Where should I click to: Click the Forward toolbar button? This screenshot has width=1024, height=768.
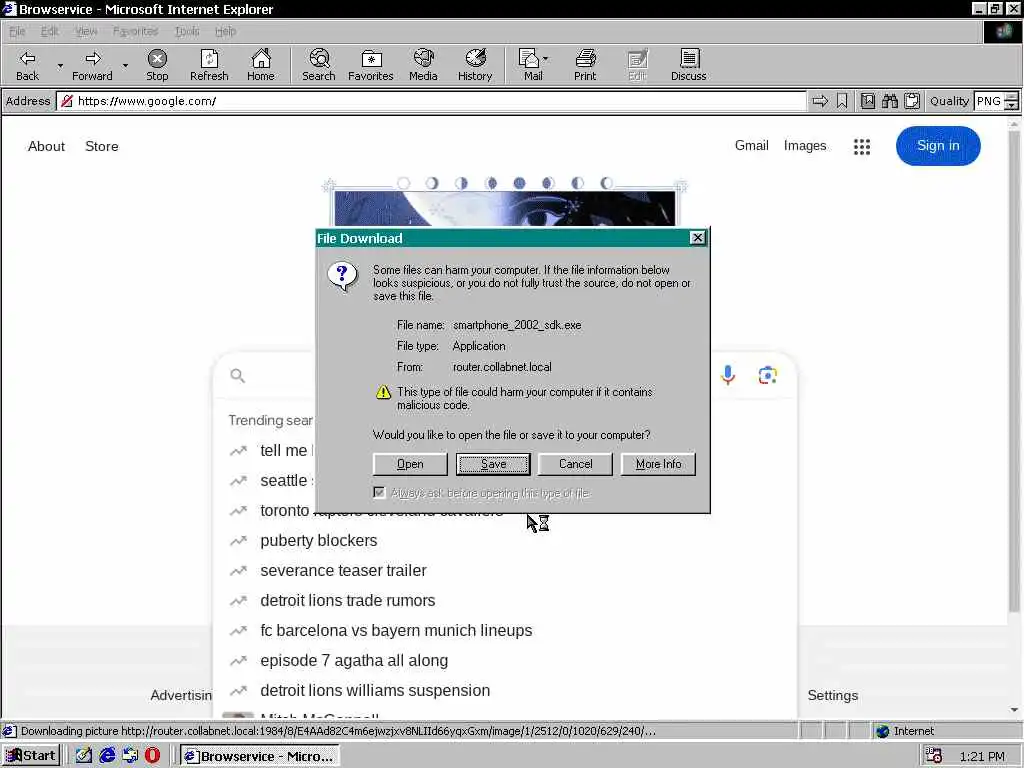pyautogui.click(x=92, y=65)
